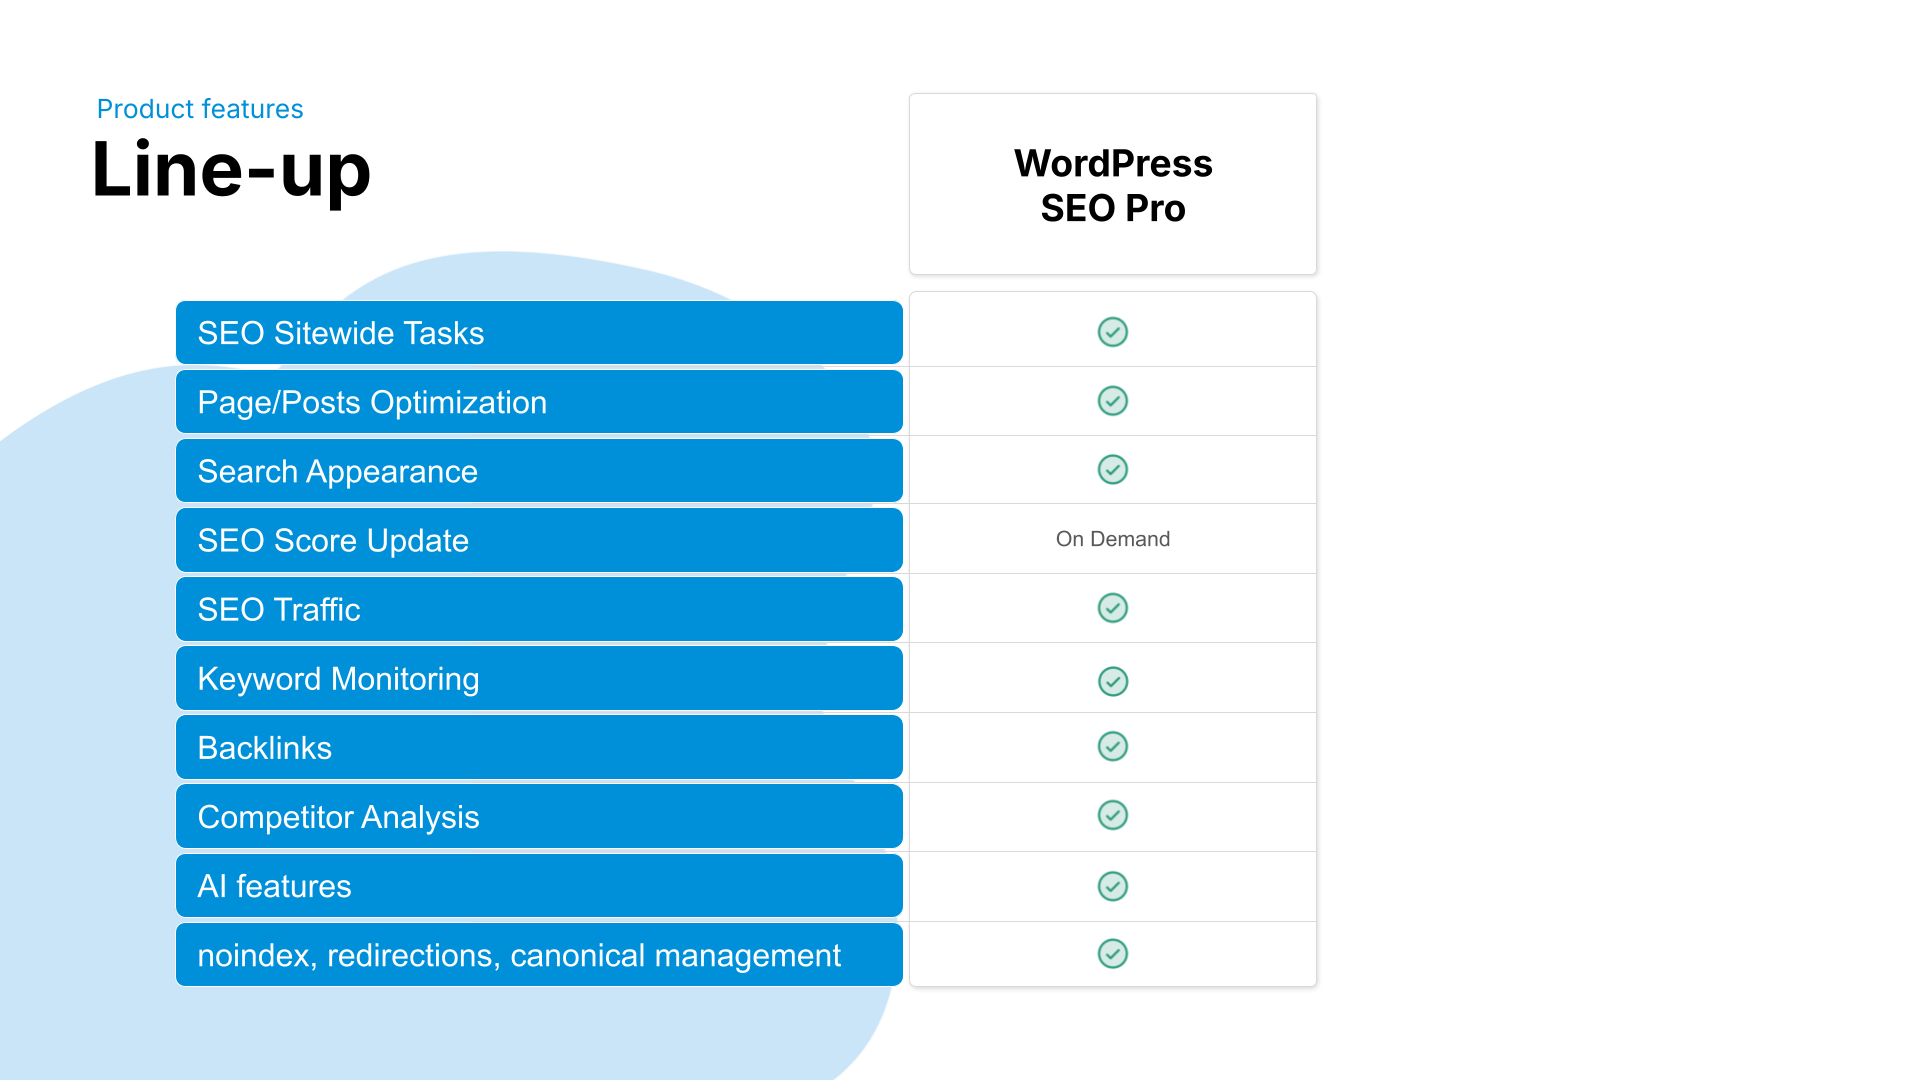Click the checkmark for noindex, redirections row

(x=1112, y=954)
